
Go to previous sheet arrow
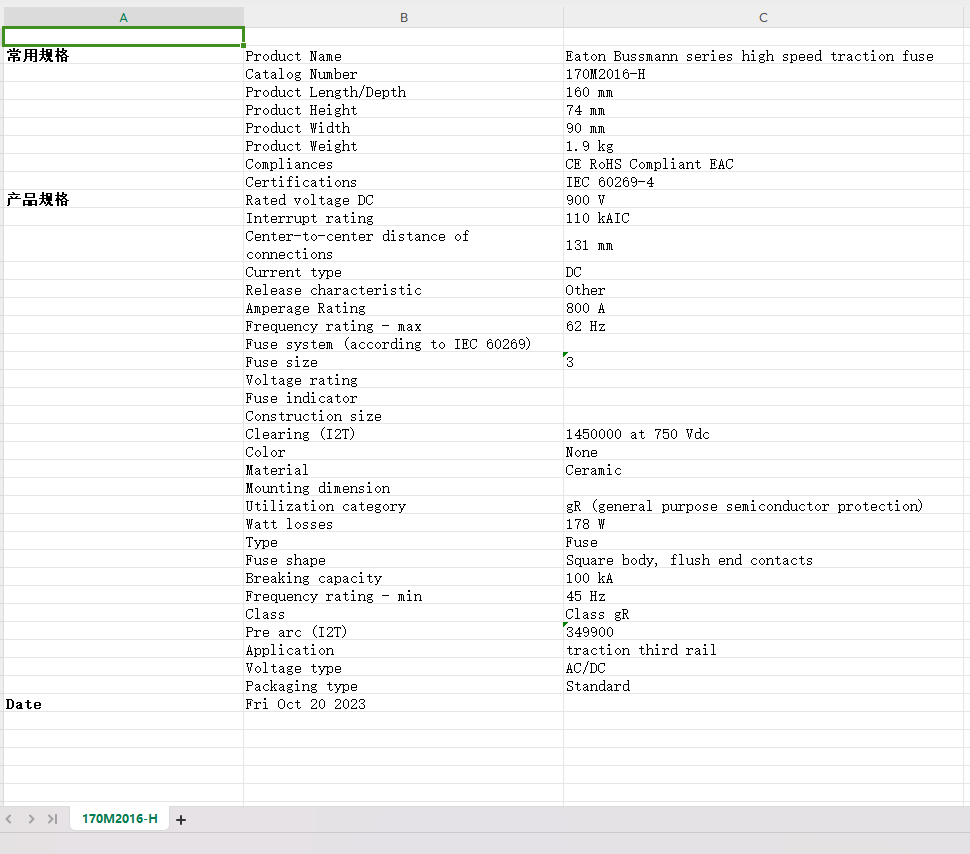(x=9, y=819)
